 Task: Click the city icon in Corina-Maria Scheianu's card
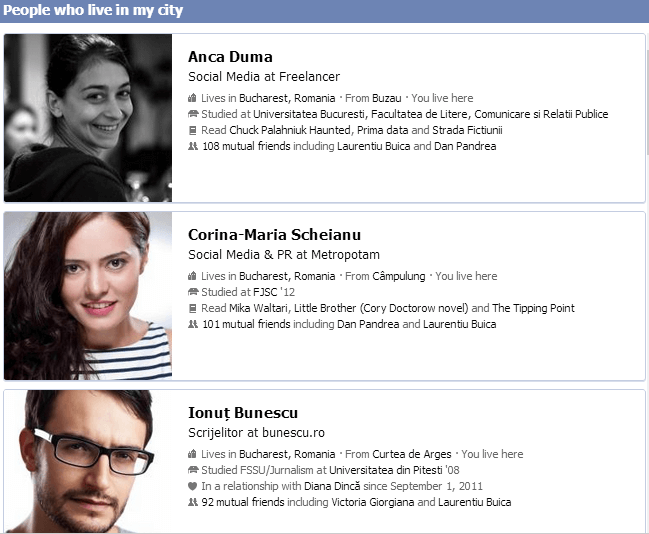(x=192, y=276)
